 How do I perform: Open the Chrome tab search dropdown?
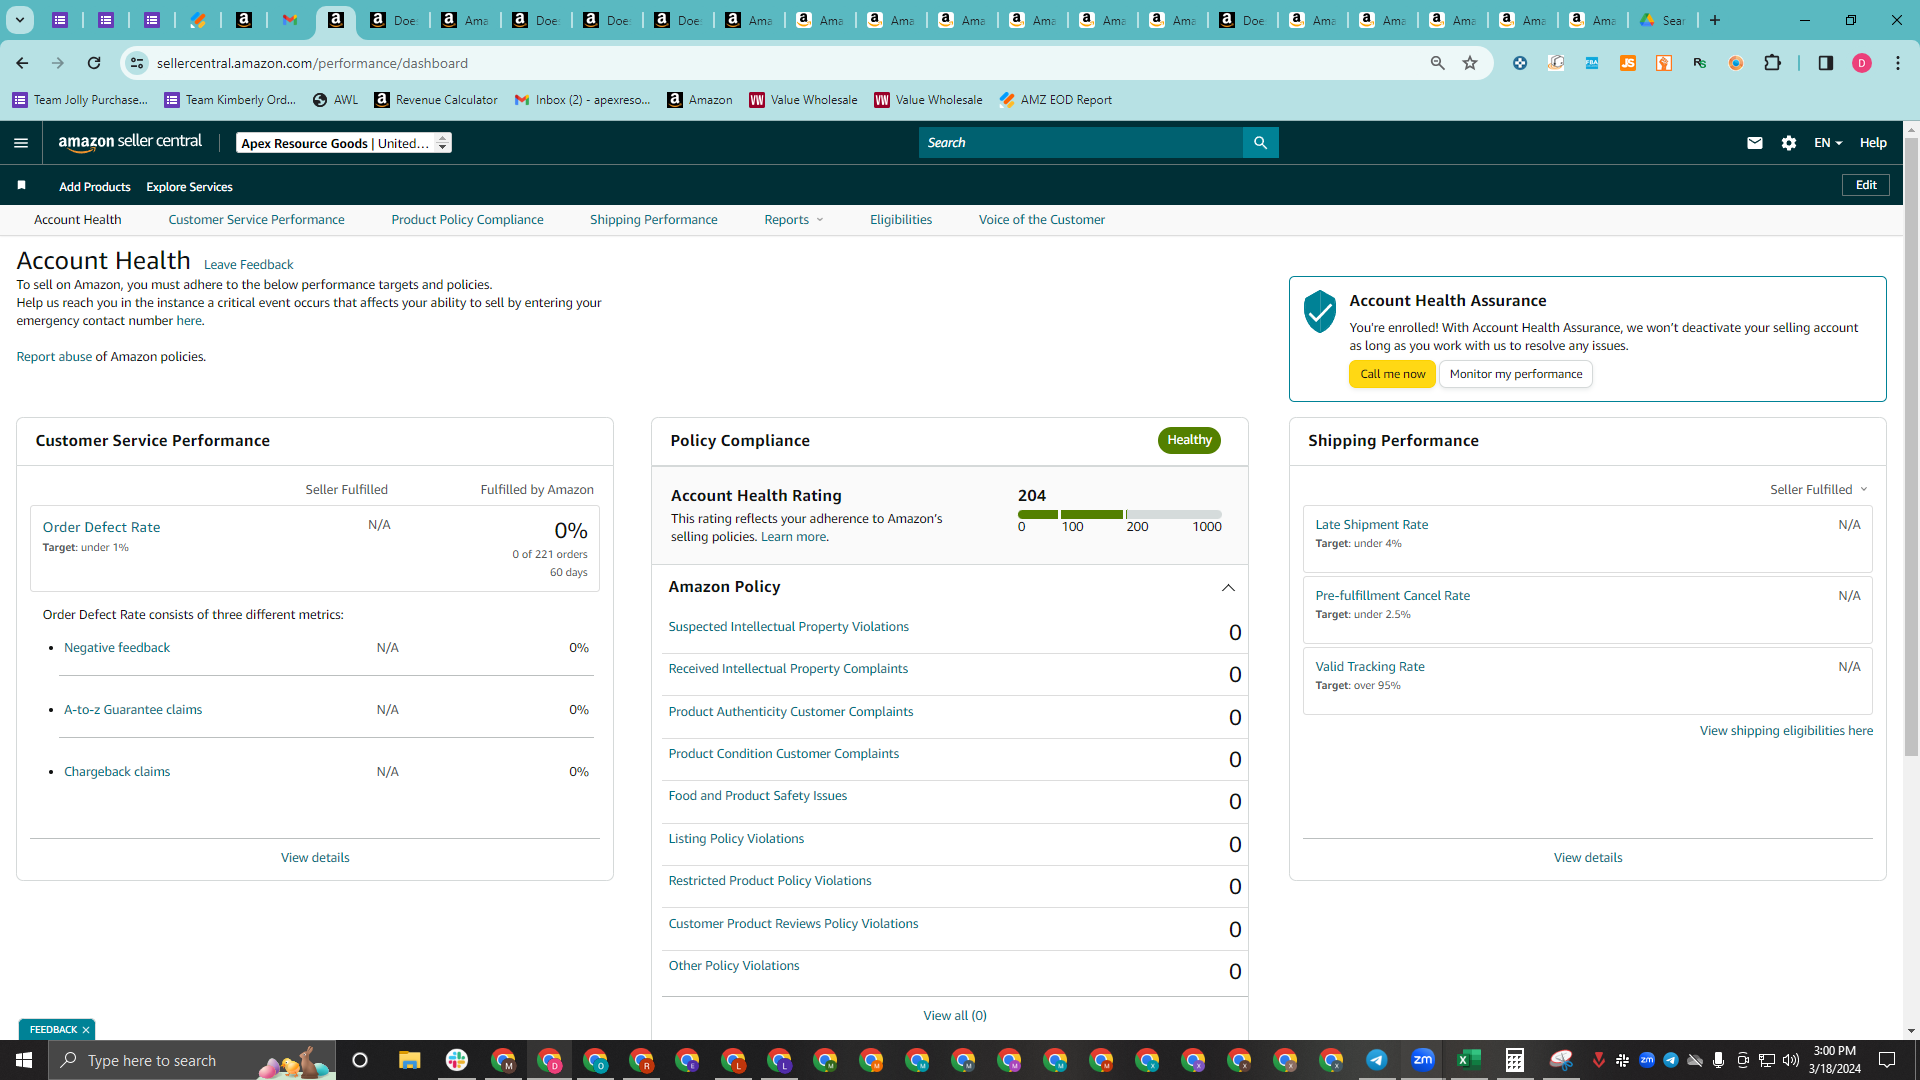[x=20, y=20]
